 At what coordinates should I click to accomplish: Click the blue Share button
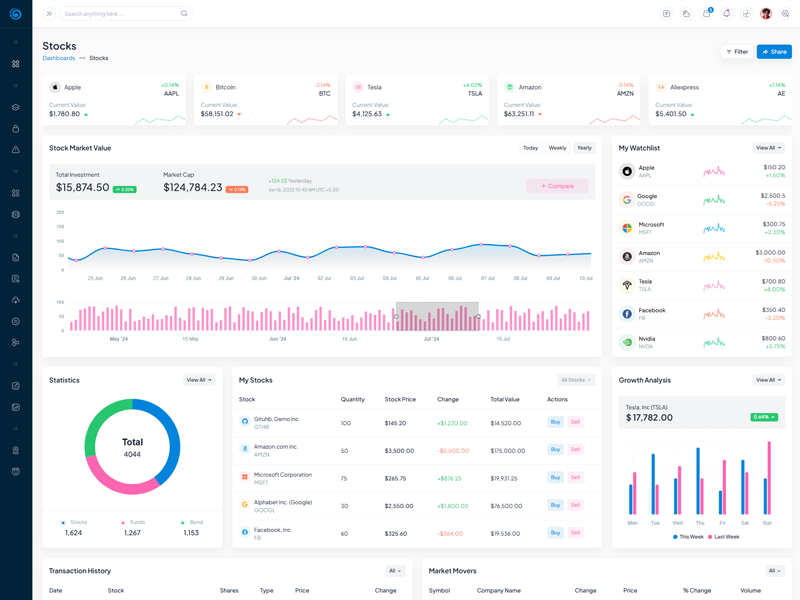click(774, 52)
